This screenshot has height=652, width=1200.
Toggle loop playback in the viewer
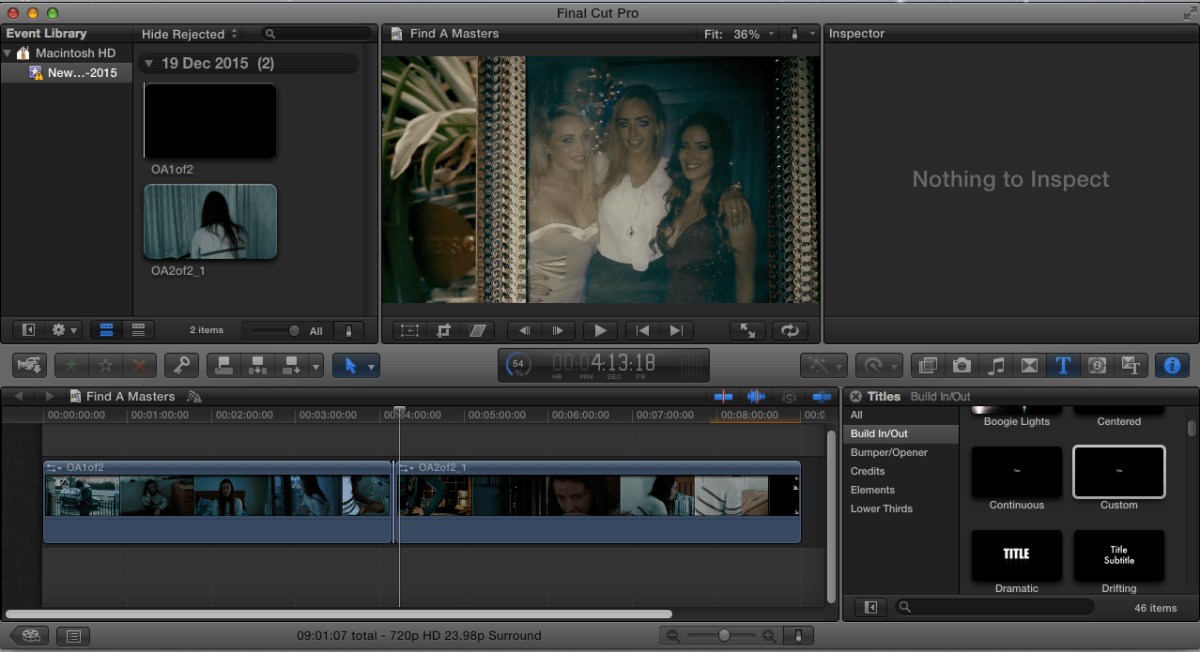pos(789,331)
